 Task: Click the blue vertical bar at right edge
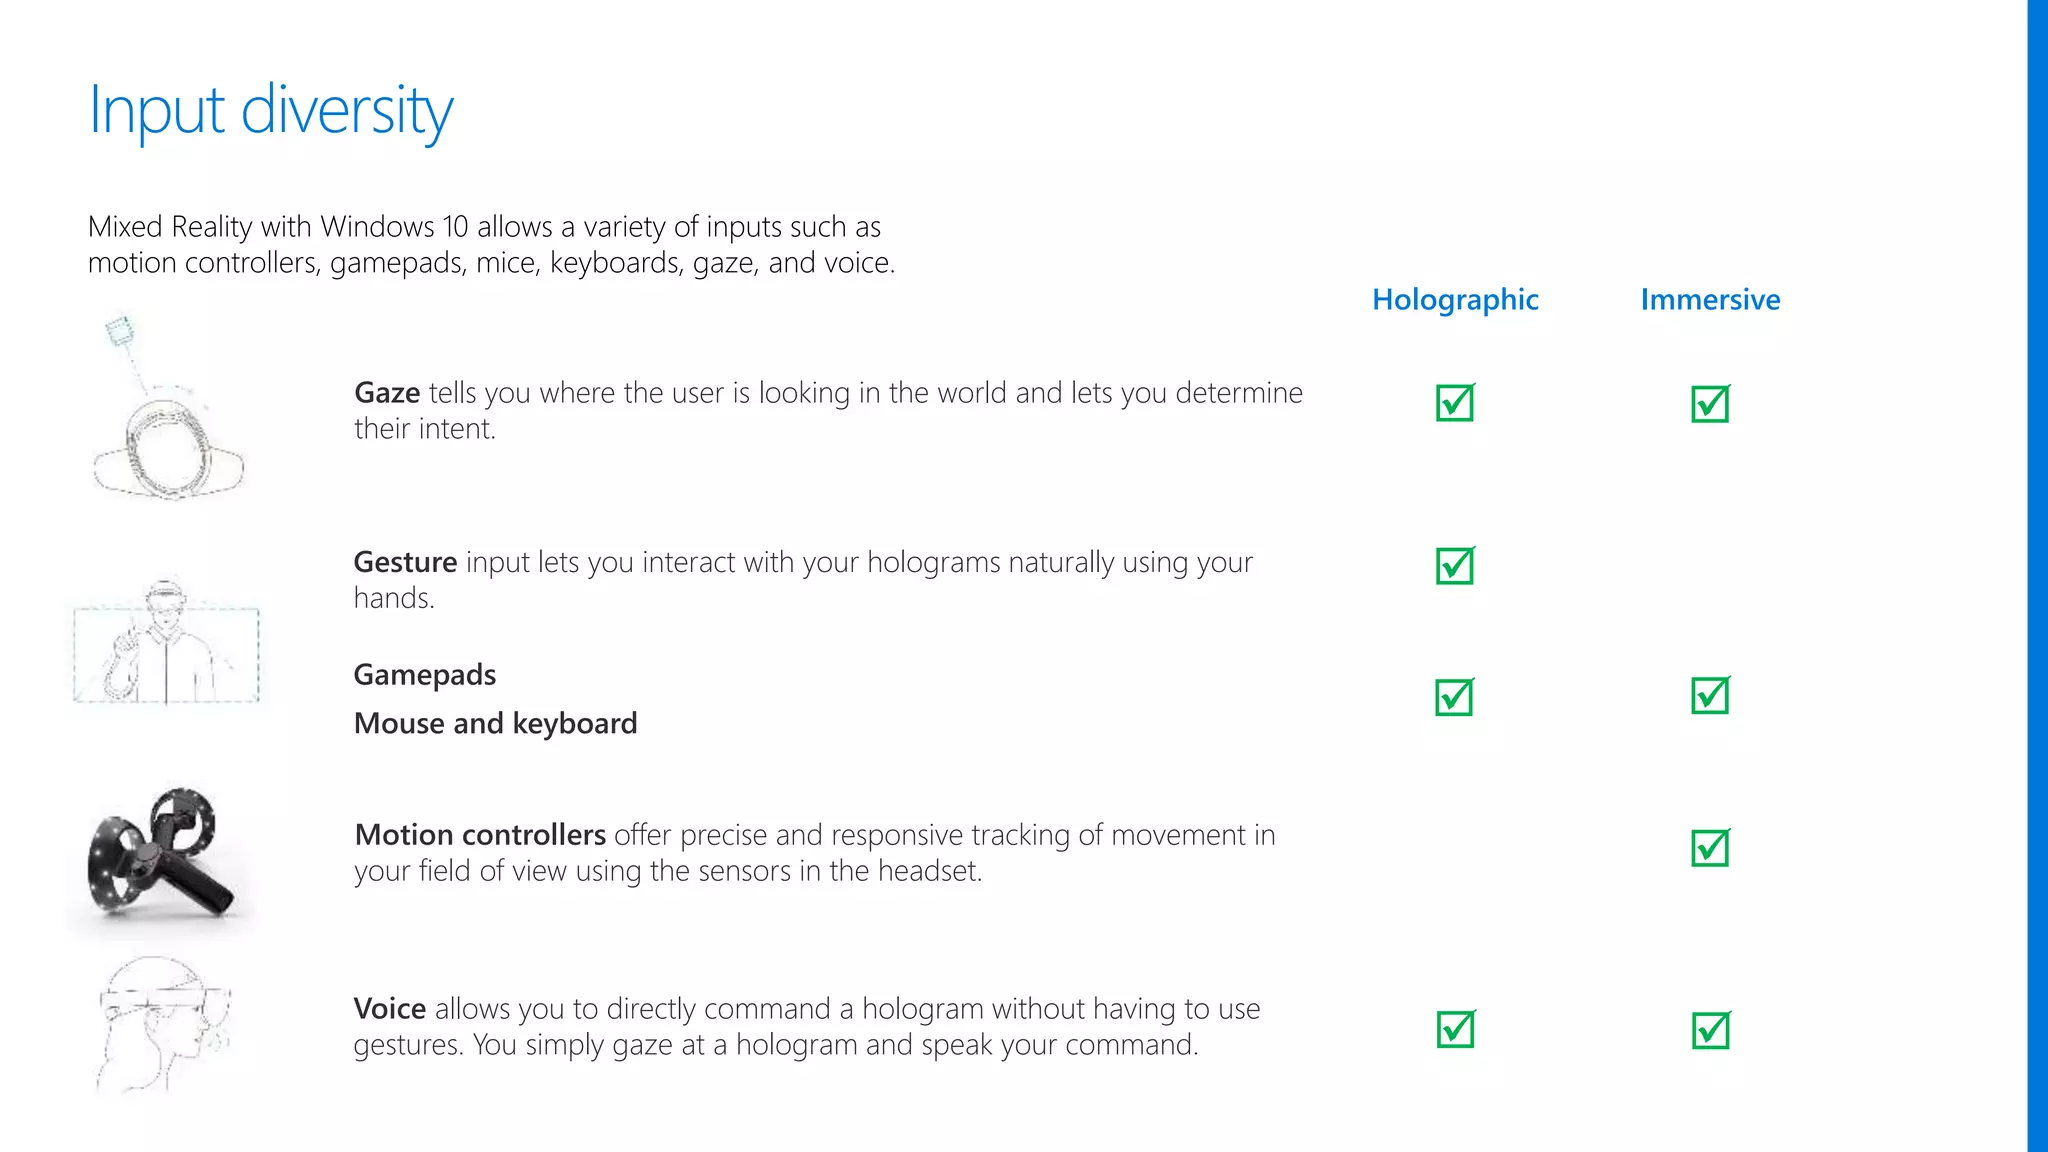pos(2037,576)
